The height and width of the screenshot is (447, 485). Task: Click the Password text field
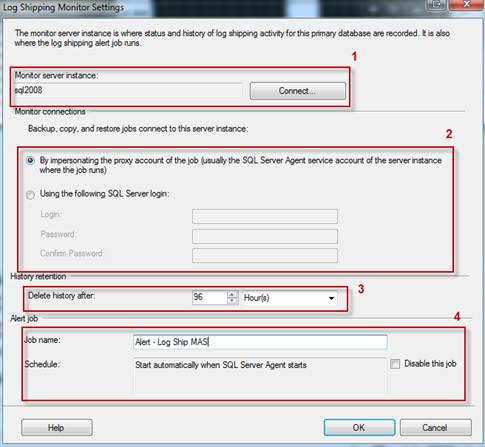click(265, 236)
